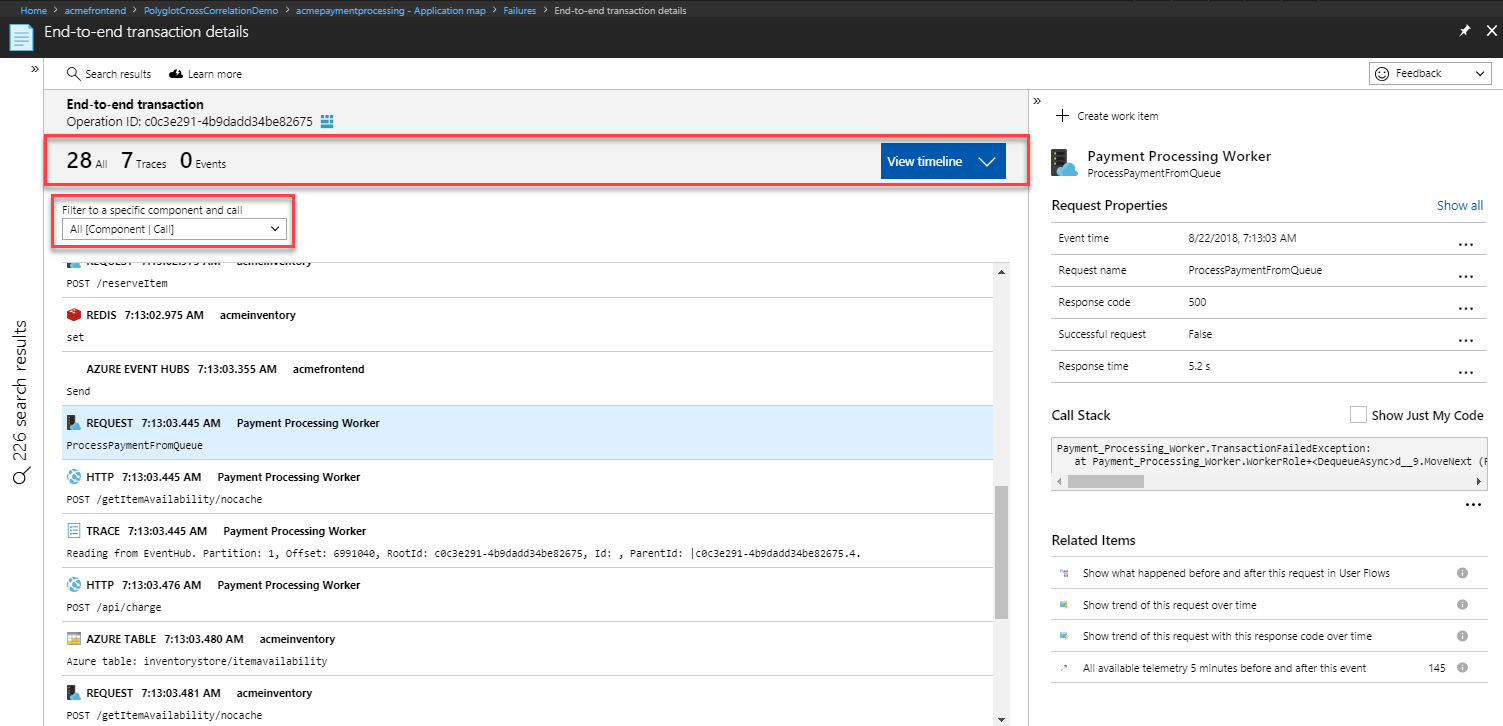Viewport: 1503px width, 726px height.
Task: Click the icon for trend of this request over time
Action: (x=1064, y=606)
